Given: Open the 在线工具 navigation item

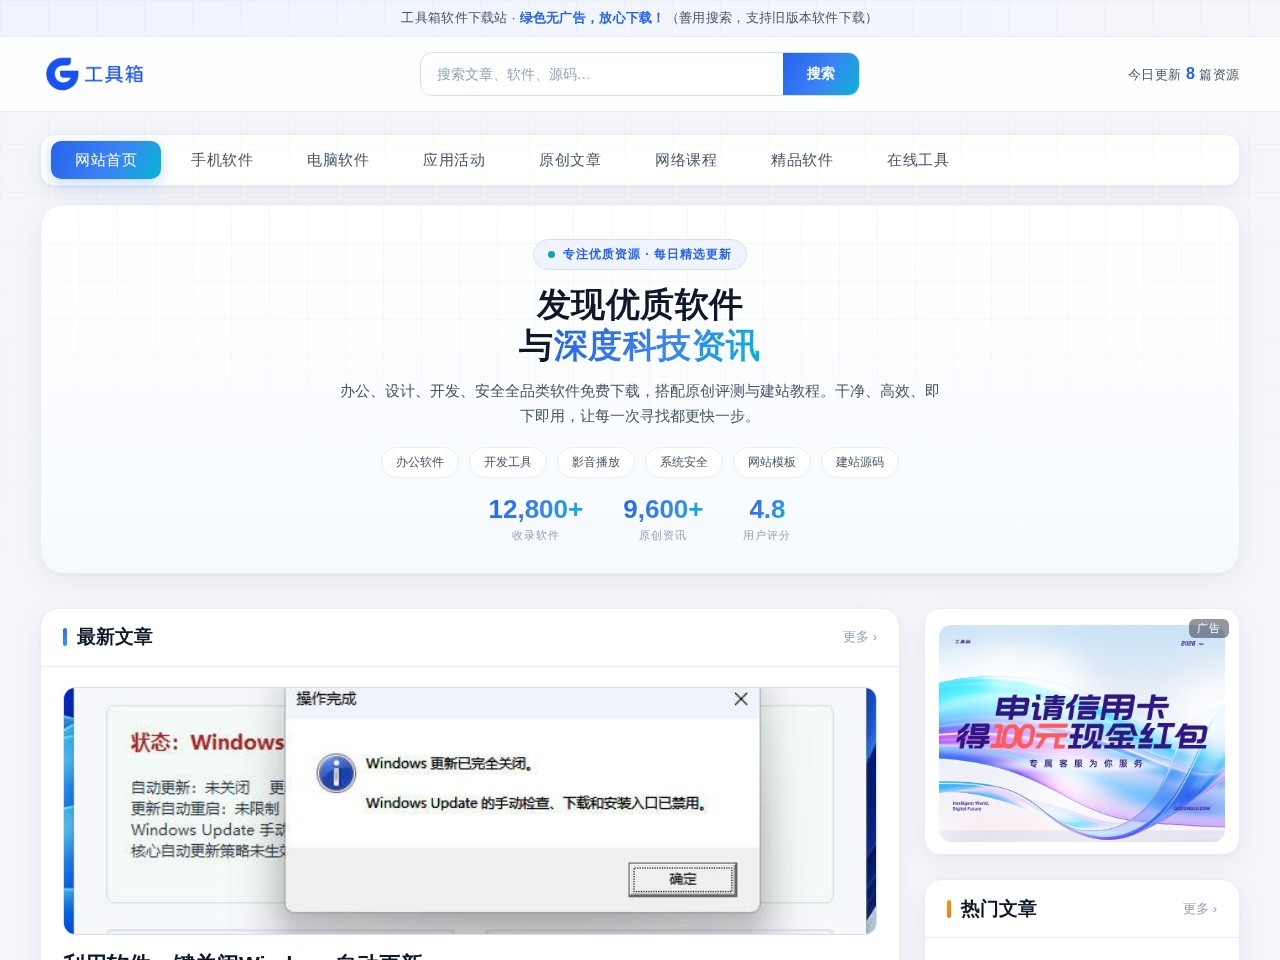Looking at the screenshot, I should click(x=918, y=160).
